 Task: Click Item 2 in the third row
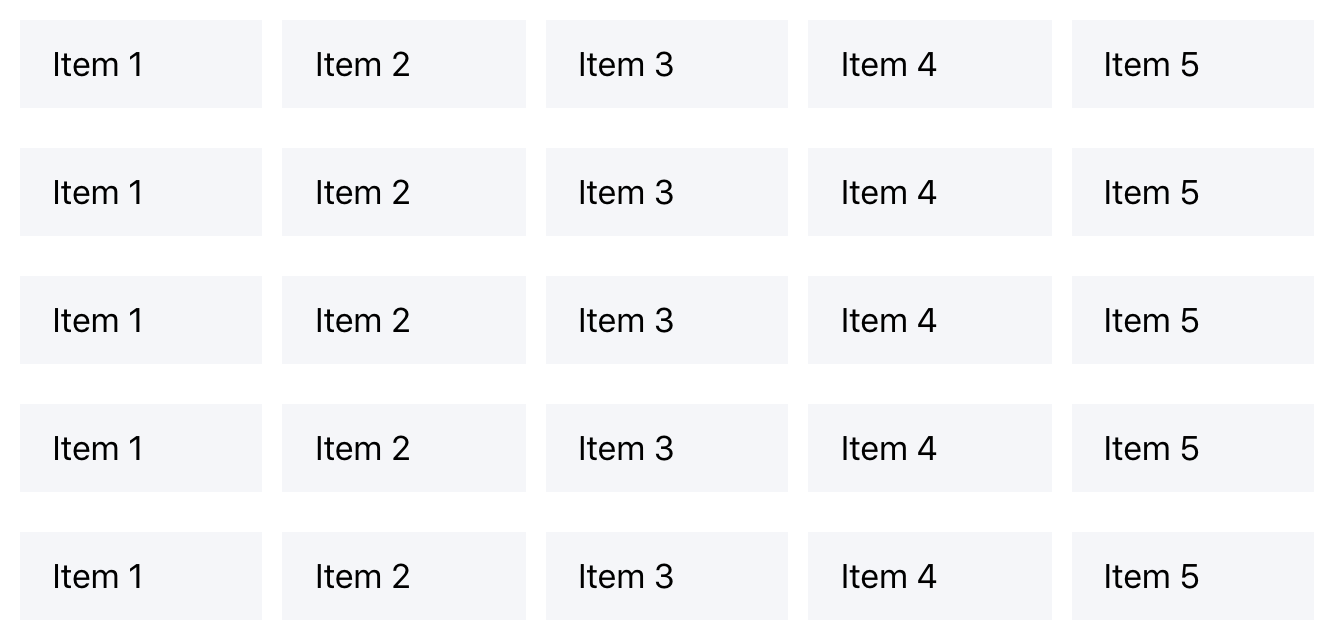[x=403, y=320]
